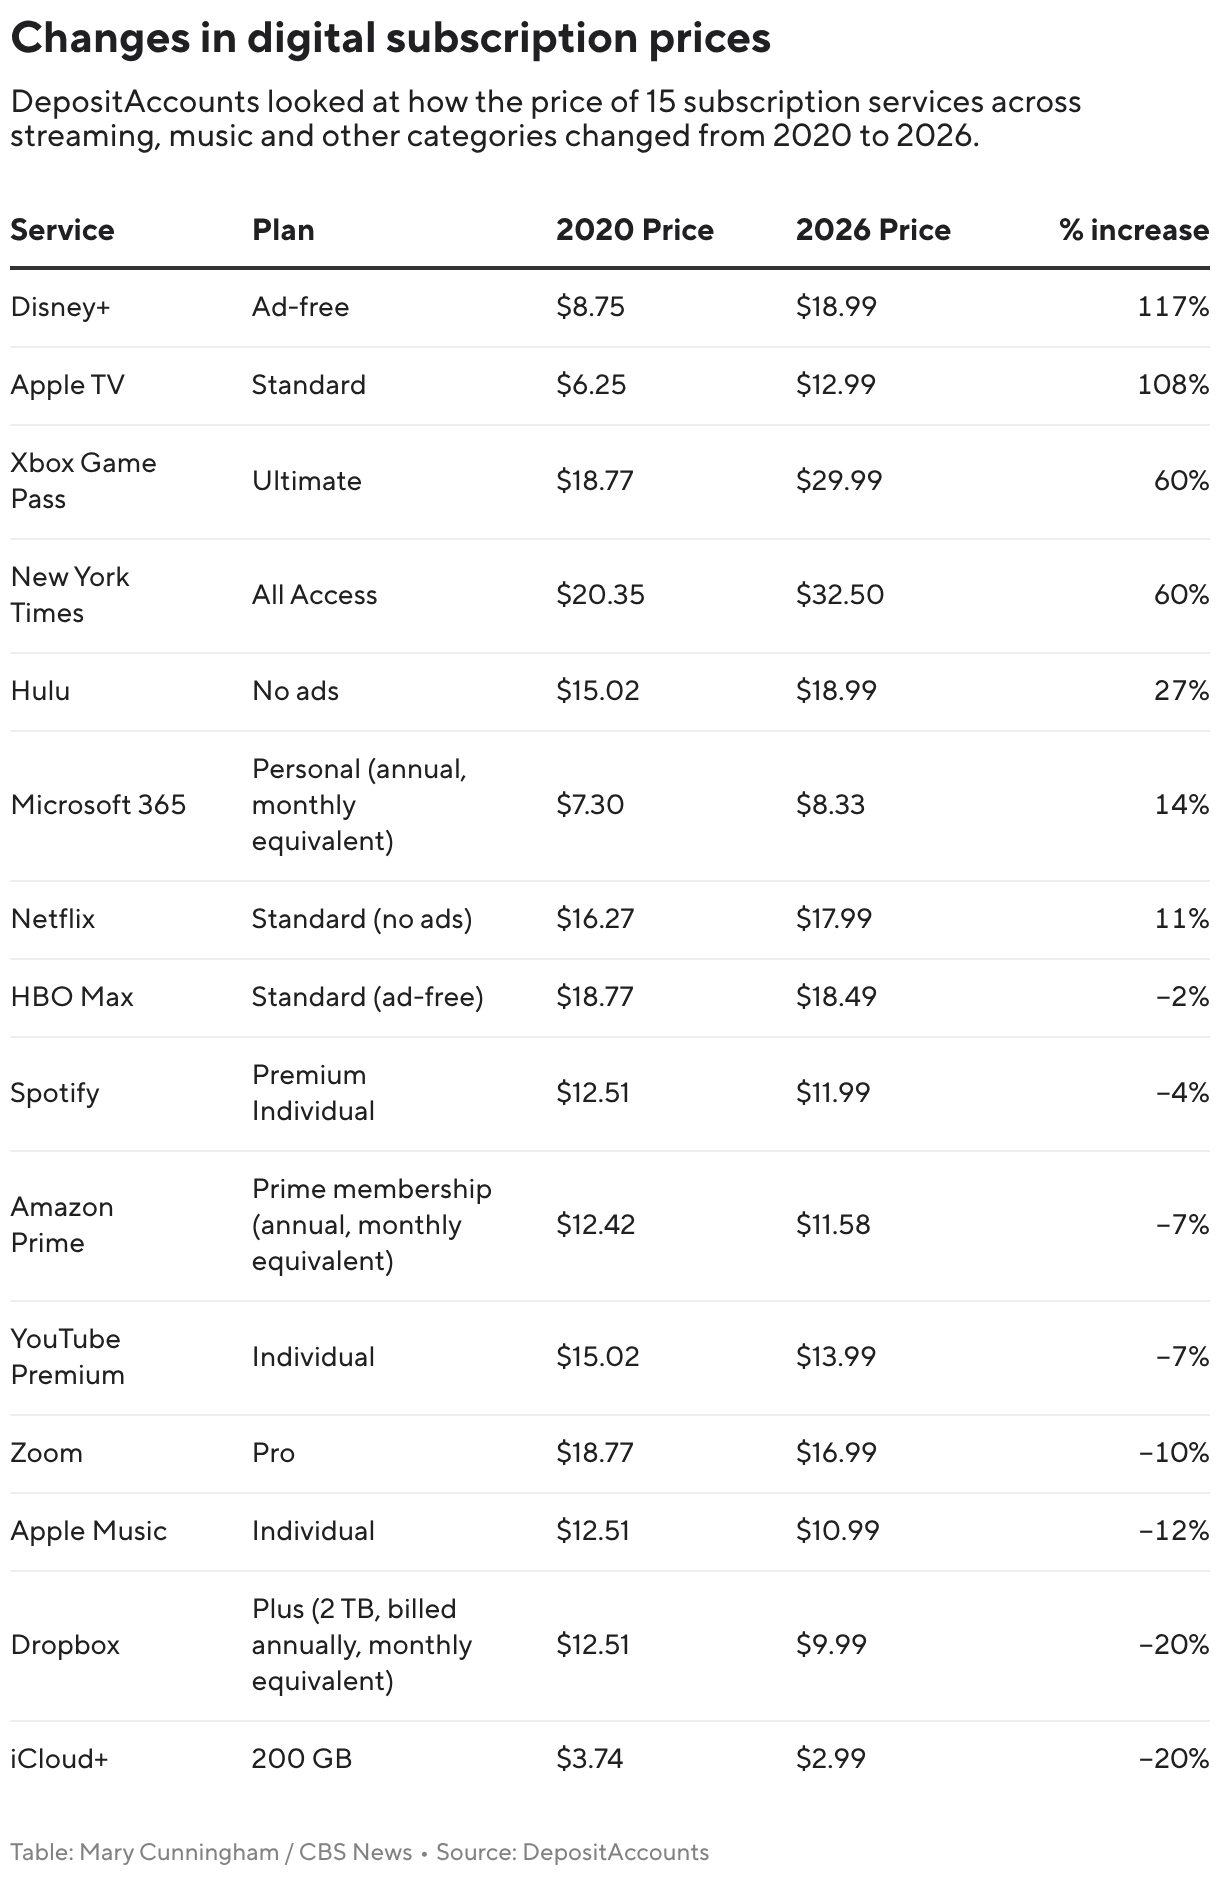This screenshot has width=1220, height=1878.
Task: Select the 2026 Price column header
Action: pos(873,230)
